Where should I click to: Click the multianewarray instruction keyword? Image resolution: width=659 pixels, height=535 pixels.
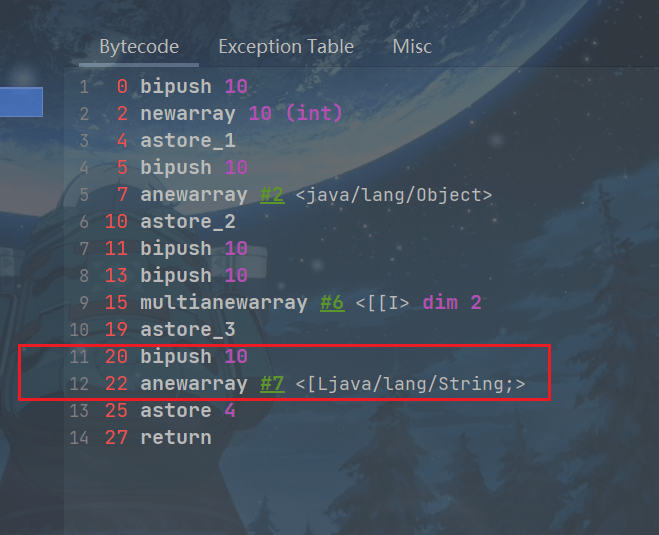click(x=223, y=303)
